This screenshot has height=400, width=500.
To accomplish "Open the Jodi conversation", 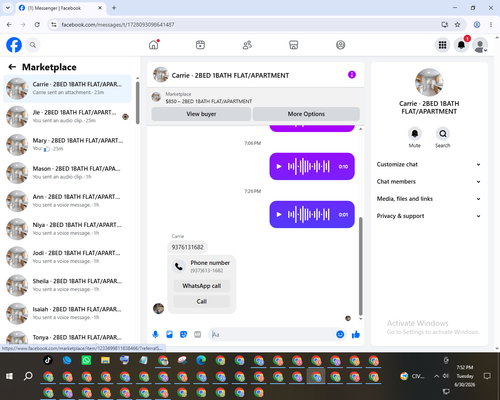I will (67, 257).
